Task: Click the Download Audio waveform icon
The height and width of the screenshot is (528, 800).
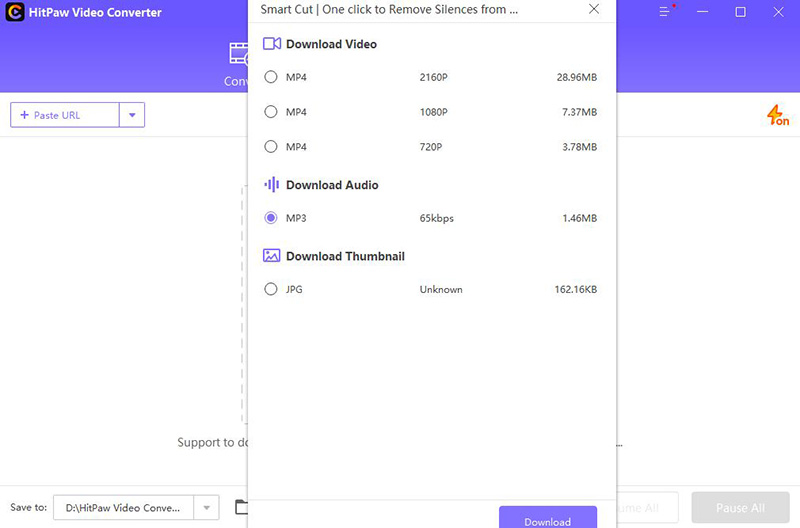Action: 271,185
